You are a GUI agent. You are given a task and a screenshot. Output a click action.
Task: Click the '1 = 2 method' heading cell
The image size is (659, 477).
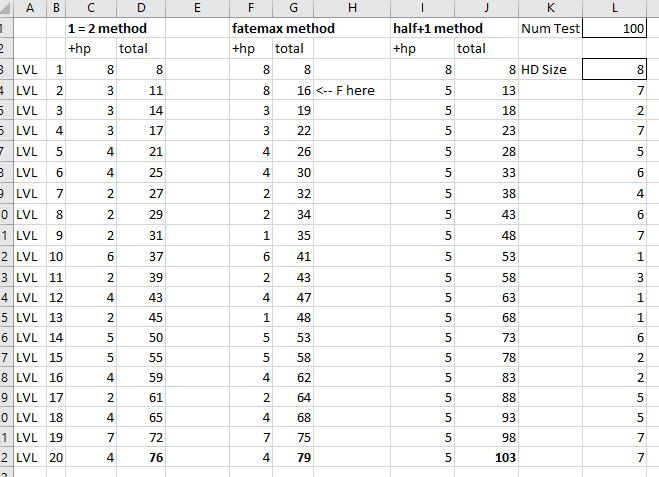pyautogui.click(x=107, y=28)
